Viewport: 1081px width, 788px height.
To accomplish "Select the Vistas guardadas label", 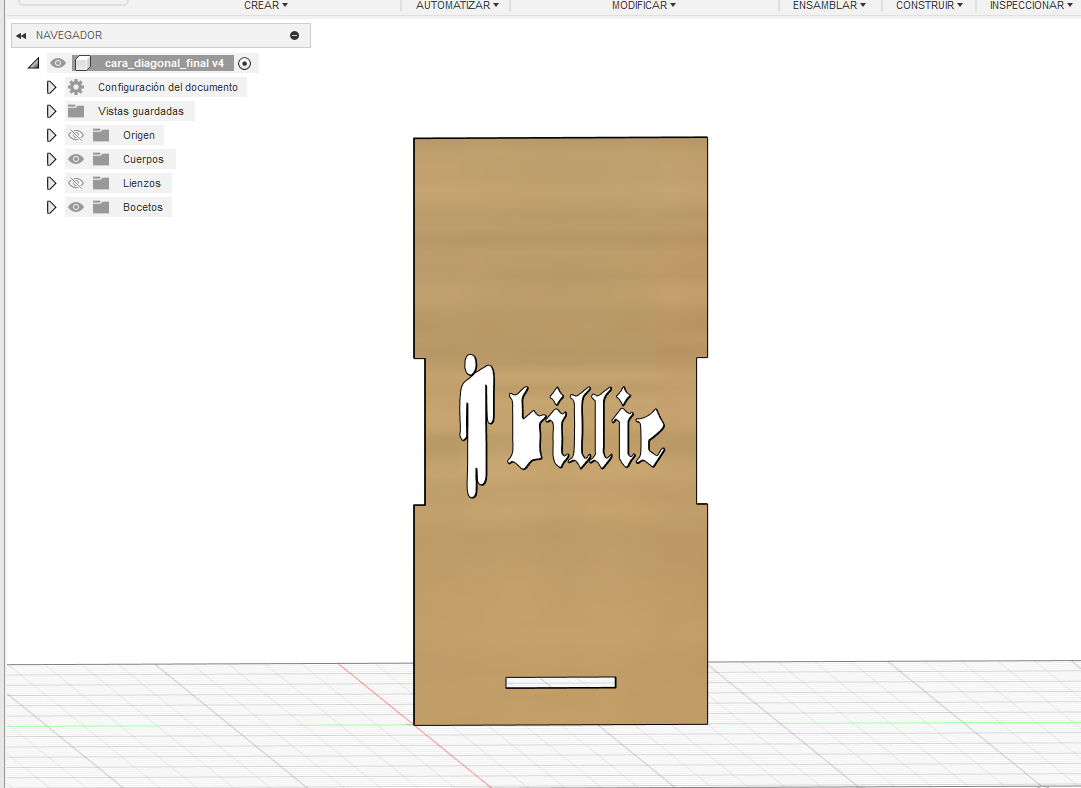I will click(141, 111).
